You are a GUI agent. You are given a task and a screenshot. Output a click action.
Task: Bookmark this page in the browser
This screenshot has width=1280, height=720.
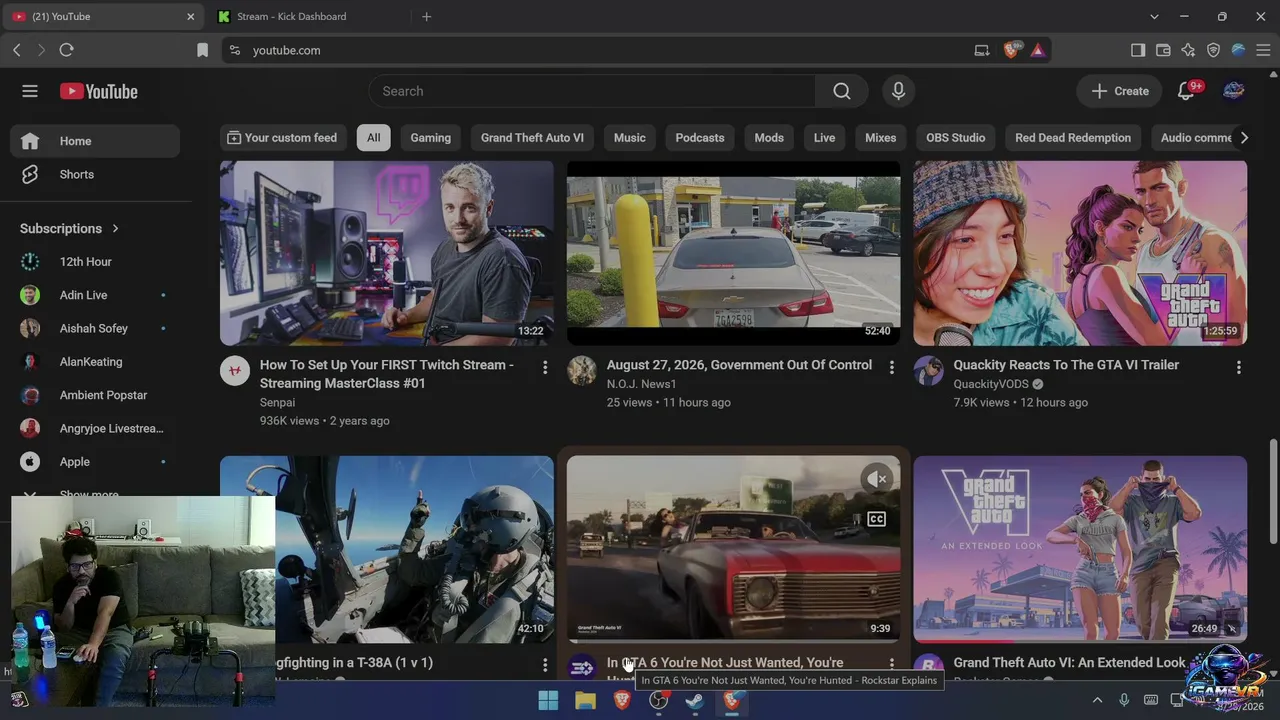(x=202, y=50)
